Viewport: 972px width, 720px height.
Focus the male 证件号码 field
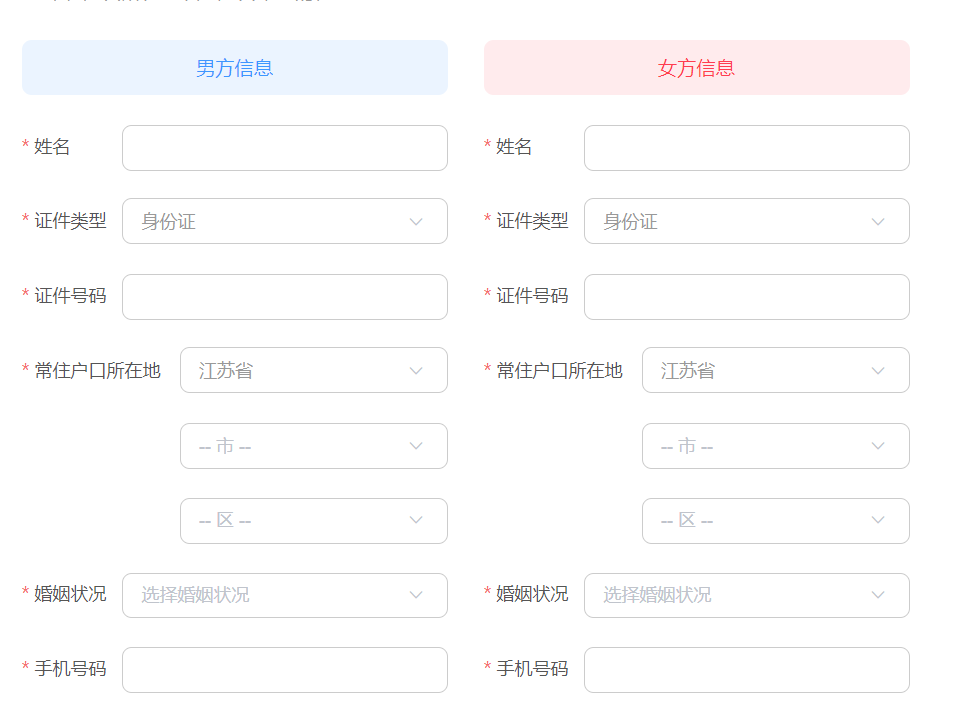tap(285, 297)
